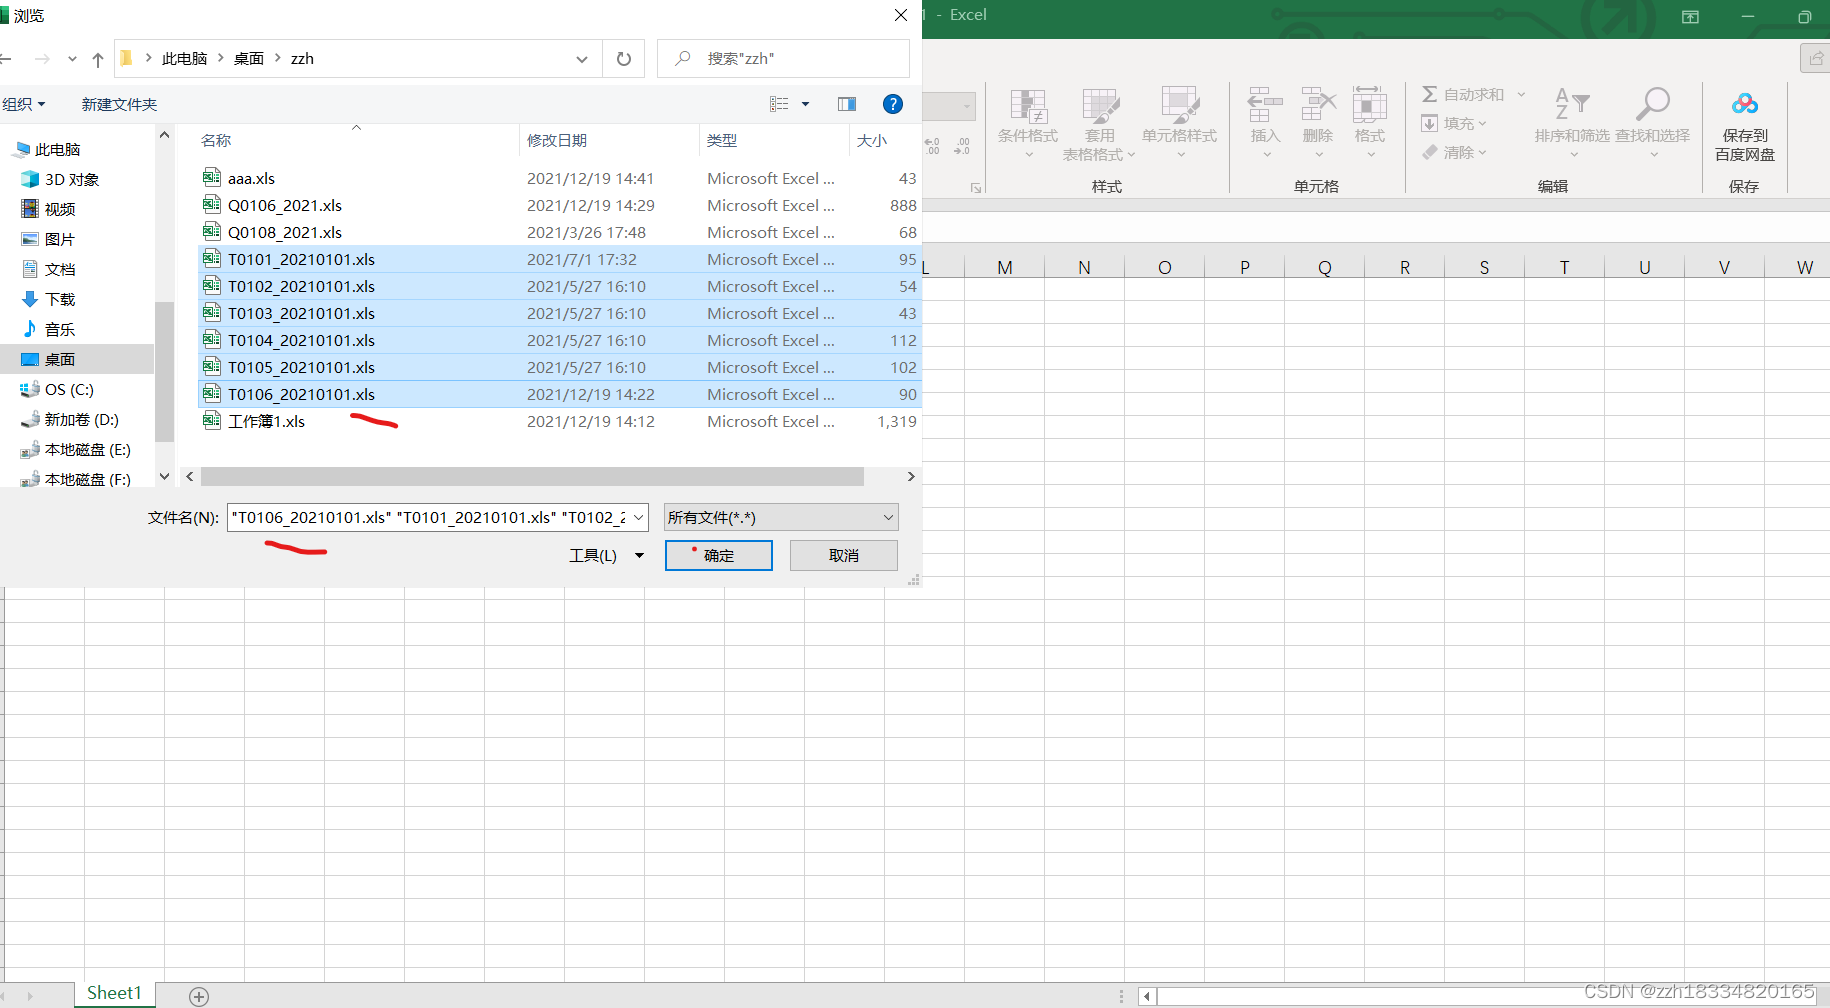This screenshot has height=1008, width=1830.
Task: Click AutoSum in Excel ribbon
Action: [1464, 94]
